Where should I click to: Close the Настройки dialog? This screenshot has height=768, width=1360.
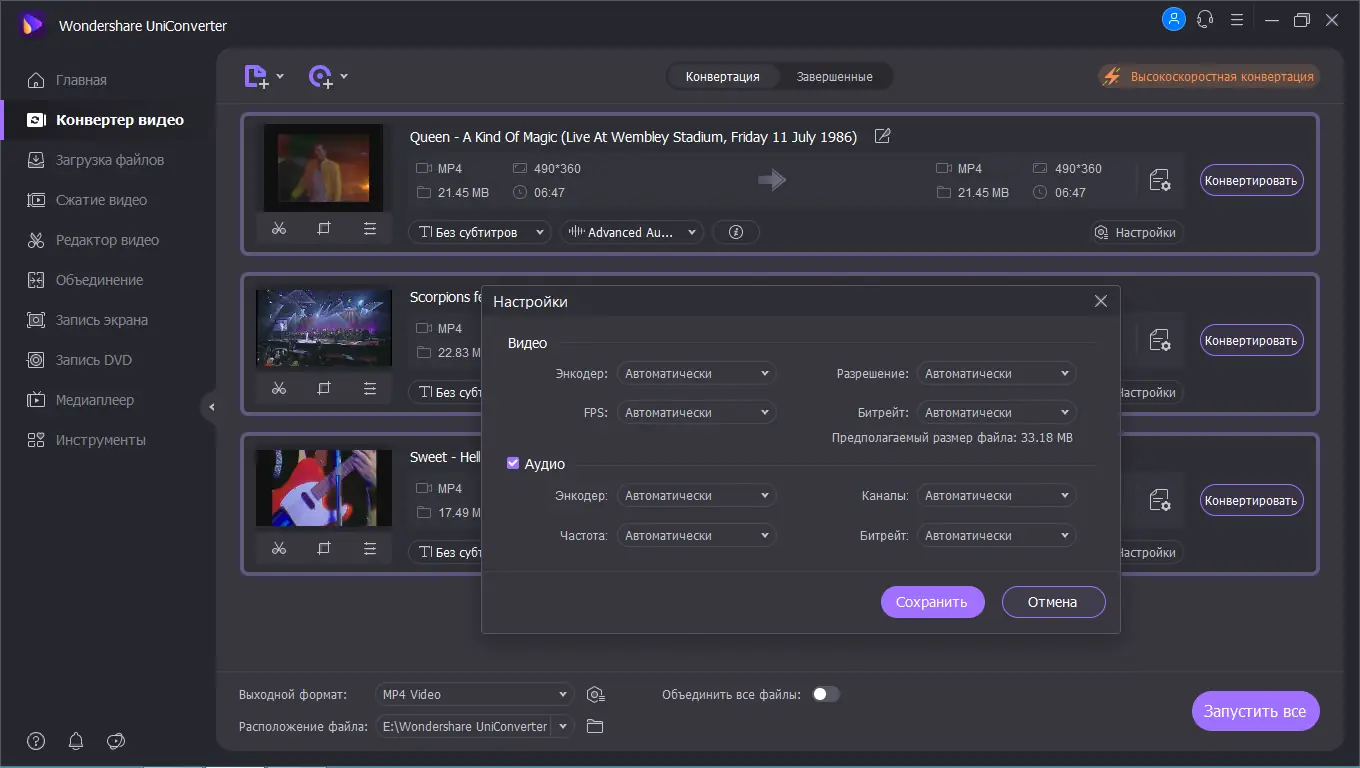pyautogui.click(x=1101, y=301)
